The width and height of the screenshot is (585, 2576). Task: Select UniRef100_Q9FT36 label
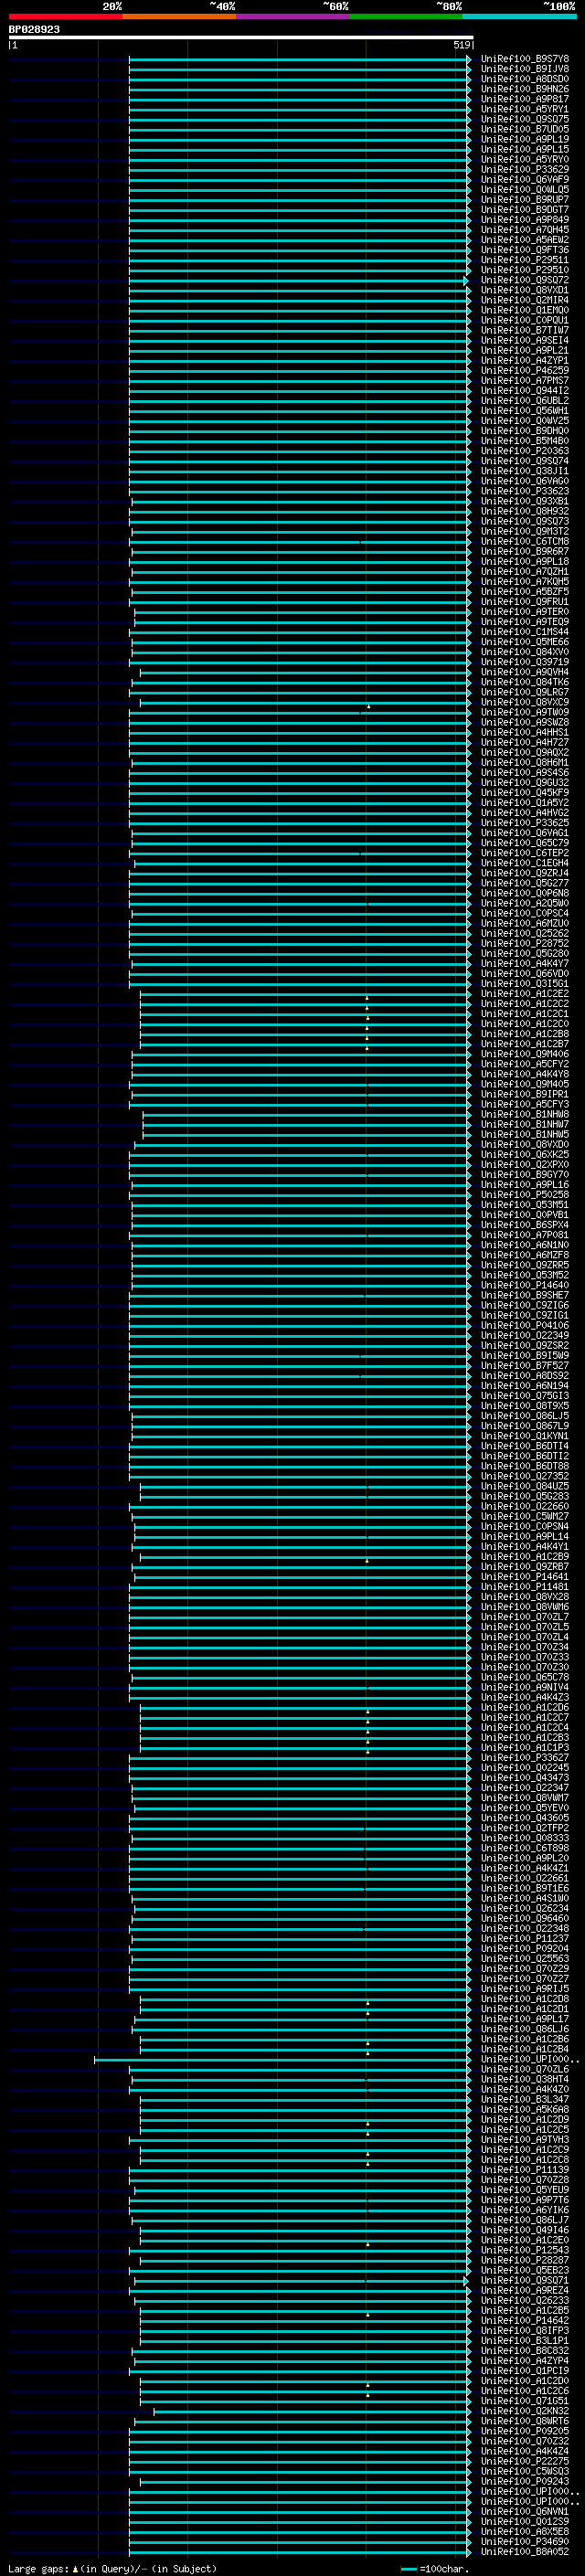524,250
